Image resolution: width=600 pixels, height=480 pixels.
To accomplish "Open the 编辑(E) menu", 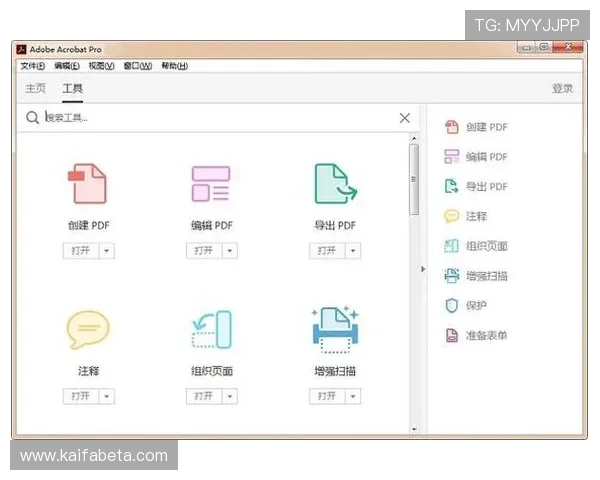I will [67, 66].
